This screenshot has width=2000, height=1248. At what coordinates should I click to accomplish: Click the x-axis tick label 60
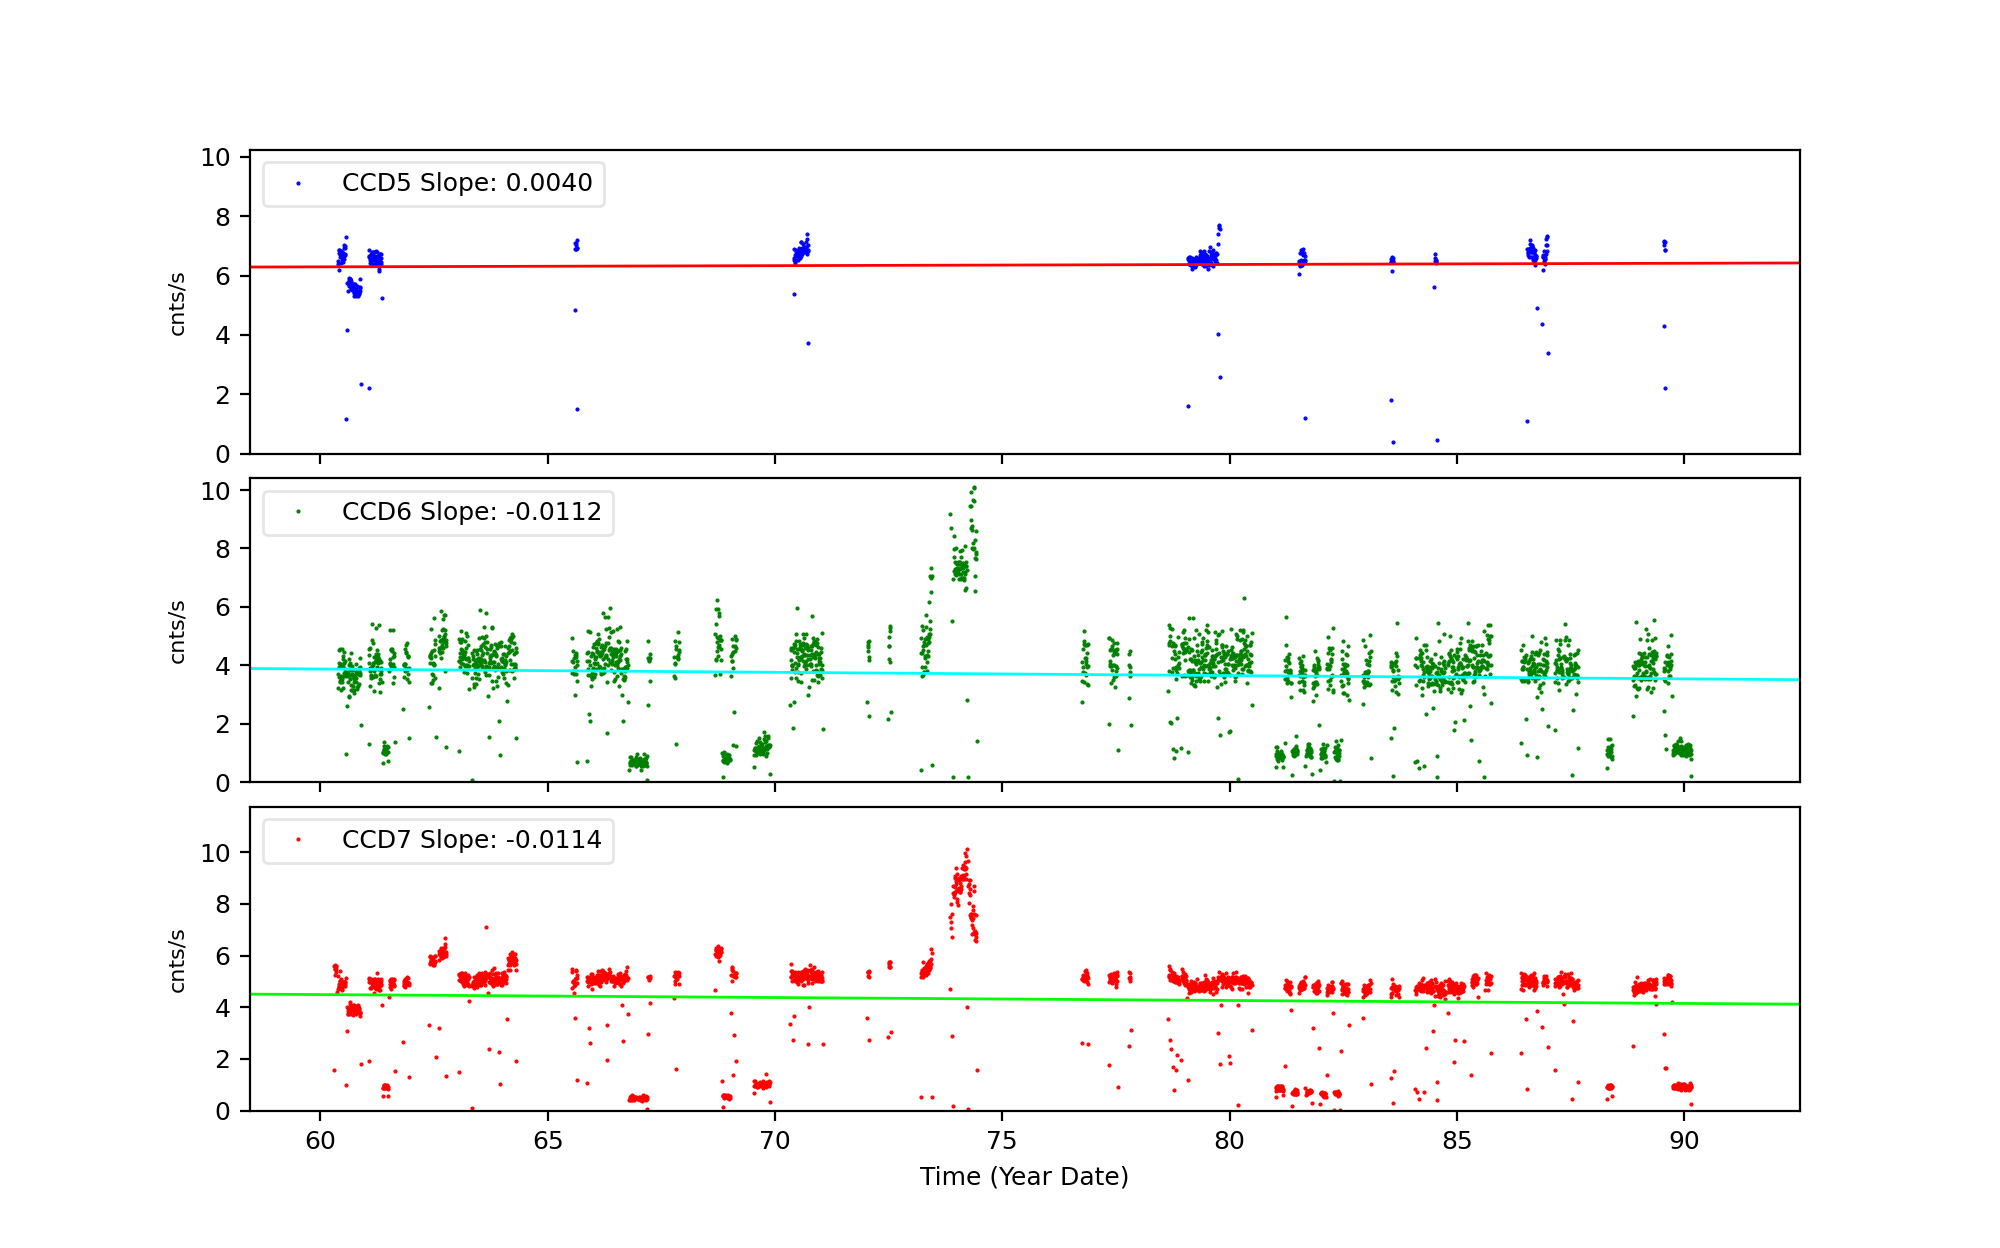point(320,1141)
